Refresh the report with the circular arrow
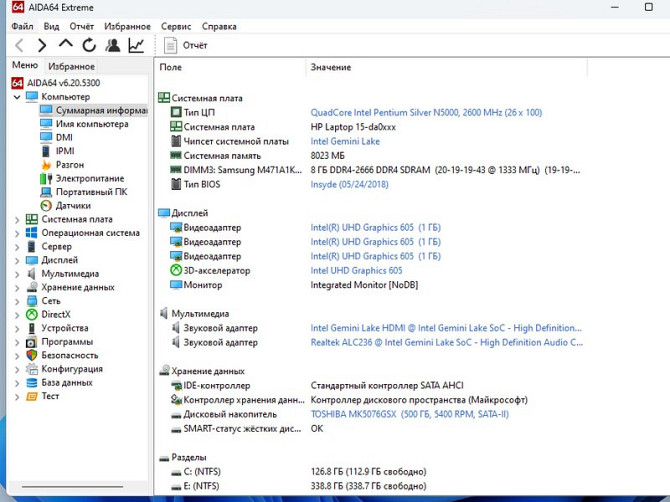This screenshot has height=502, width=670. coord(89,45)
